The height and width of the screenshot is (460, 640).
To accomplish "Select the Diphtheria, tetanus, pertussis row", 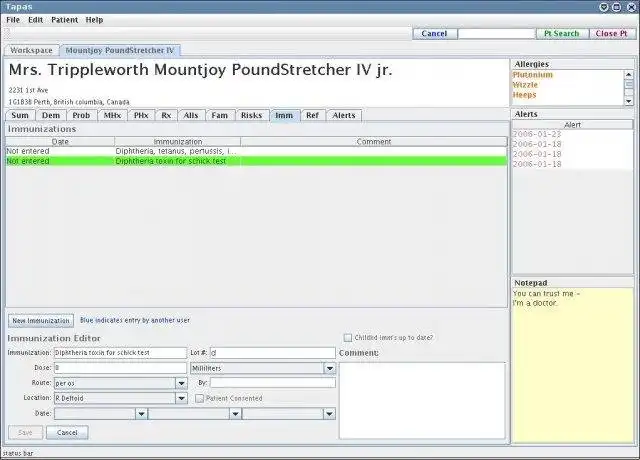I will click(x=256, y=151).
